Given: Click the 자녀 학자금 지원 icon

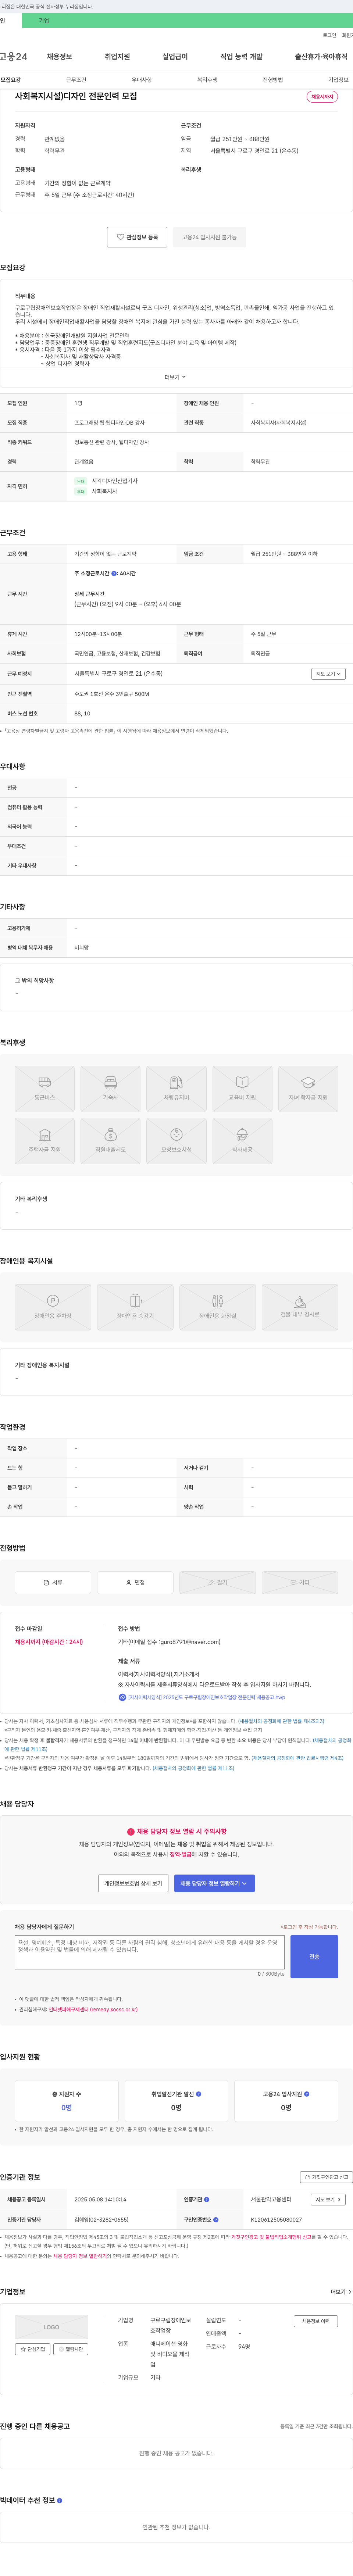Looking at the screenshot, I should (x=308, y=1089).
